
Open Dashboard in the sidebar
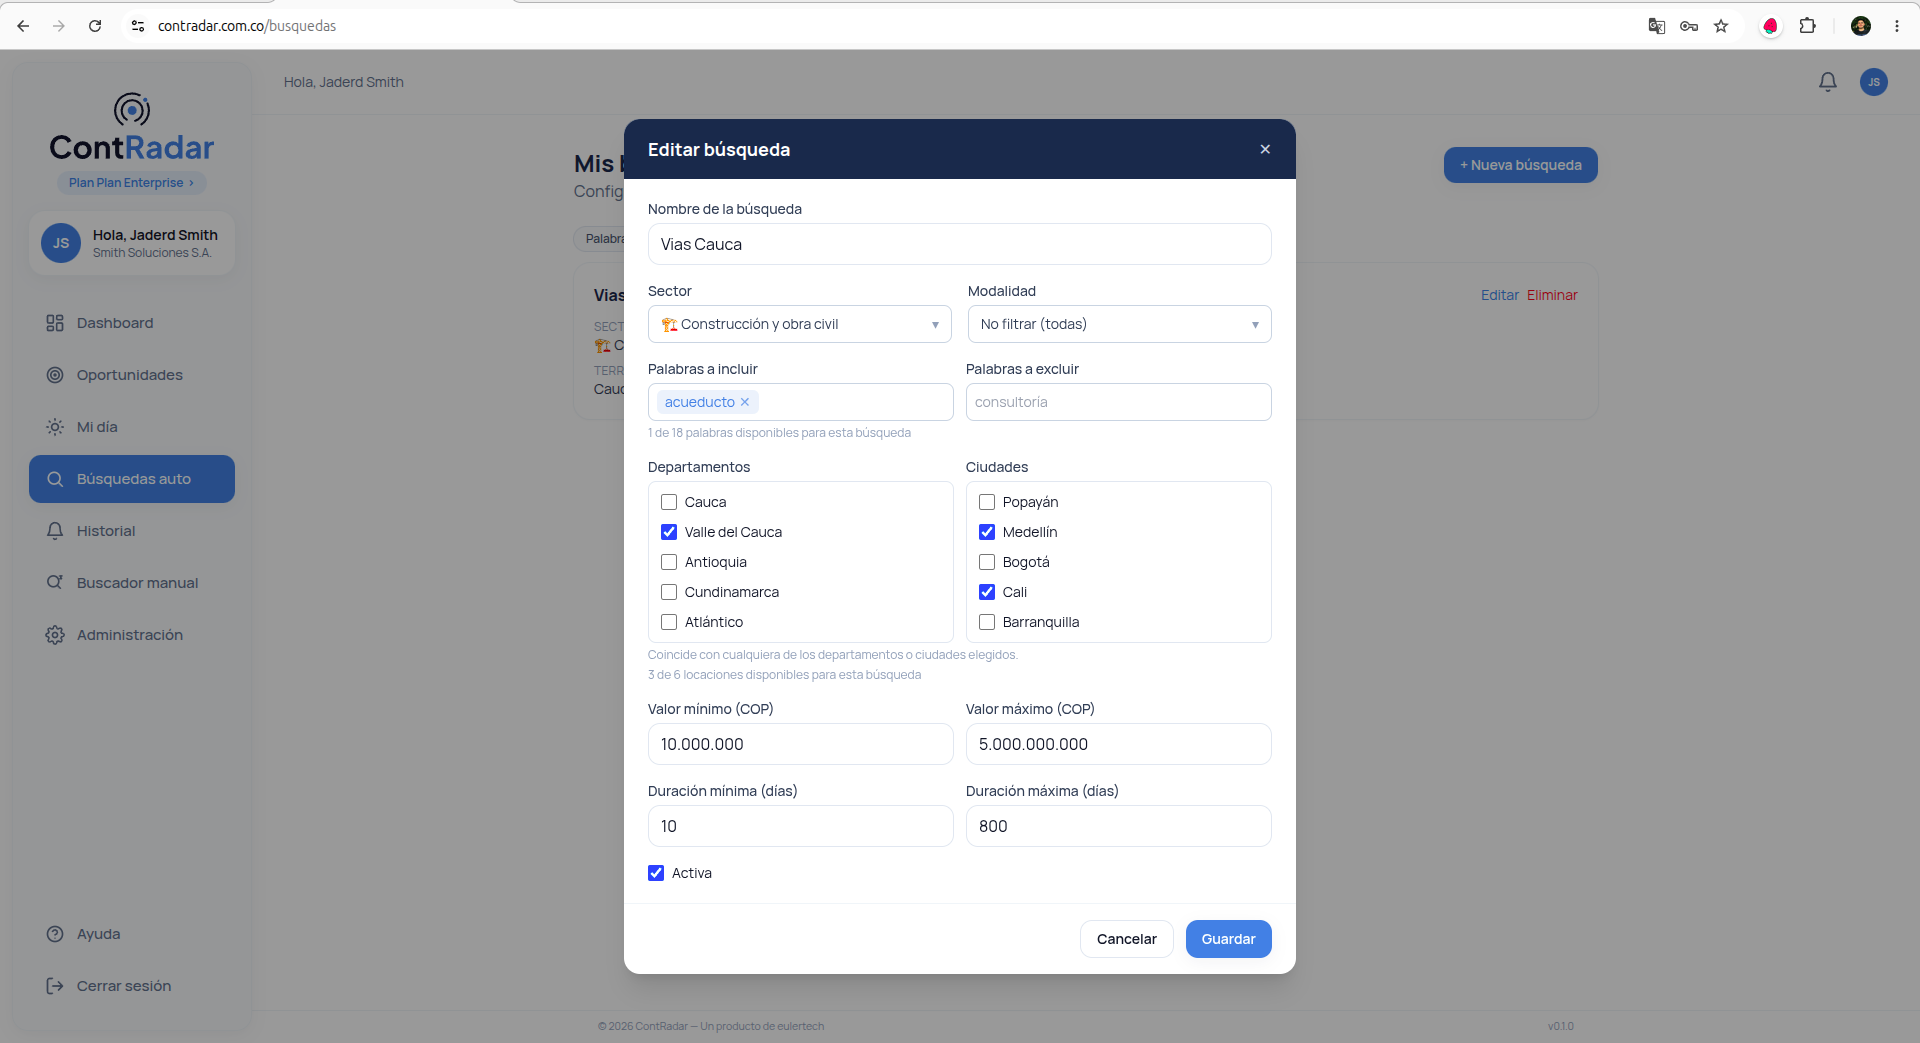tap(132, 323)
